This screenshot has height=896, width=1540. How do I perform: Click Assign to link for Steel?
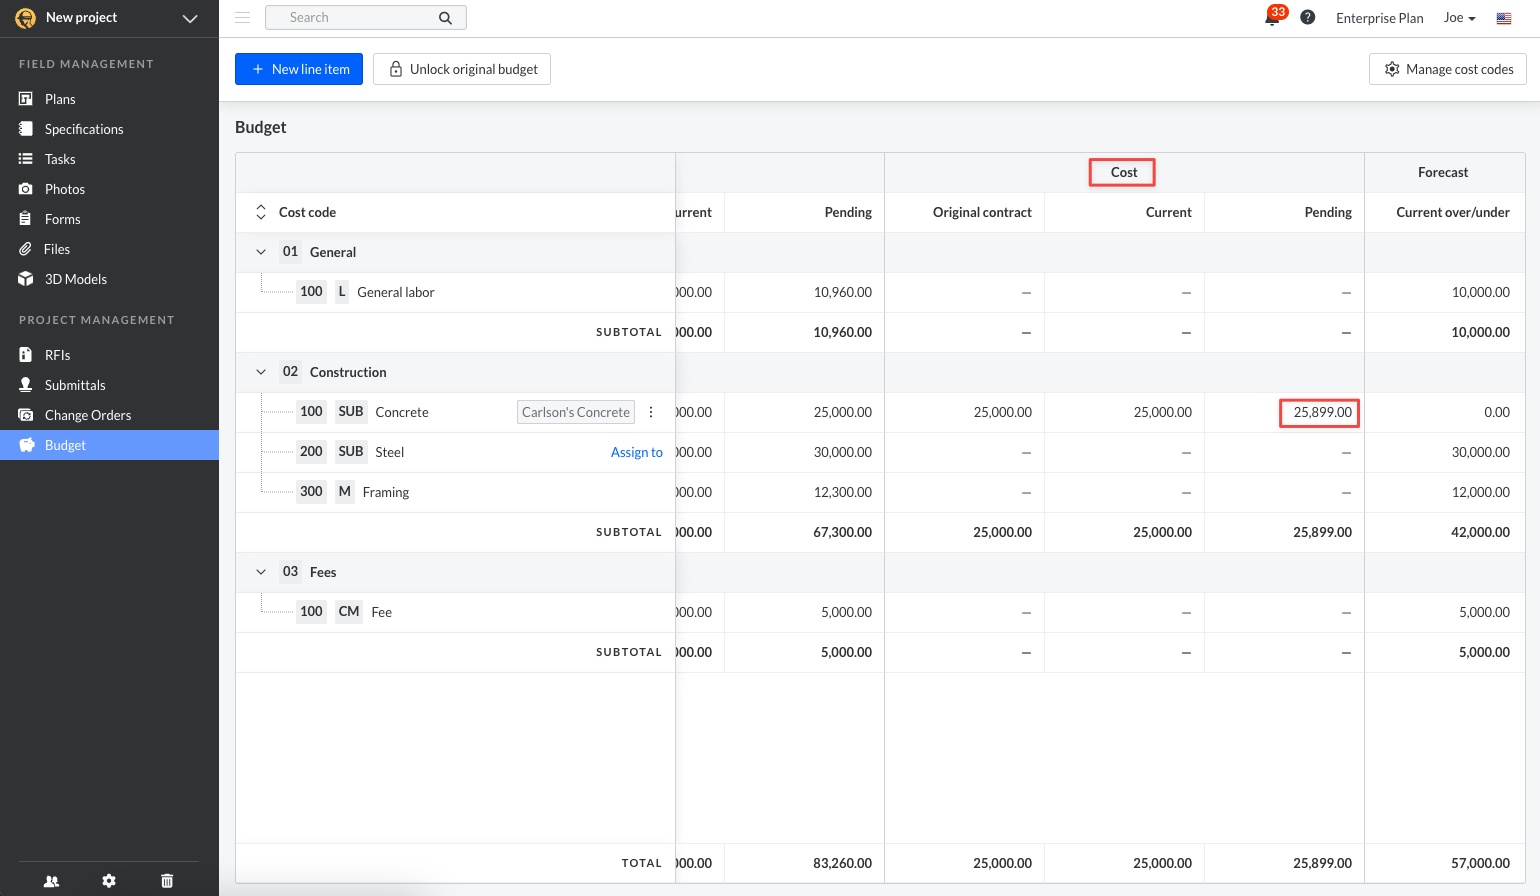pyautogui.click(x=636, y=452)
